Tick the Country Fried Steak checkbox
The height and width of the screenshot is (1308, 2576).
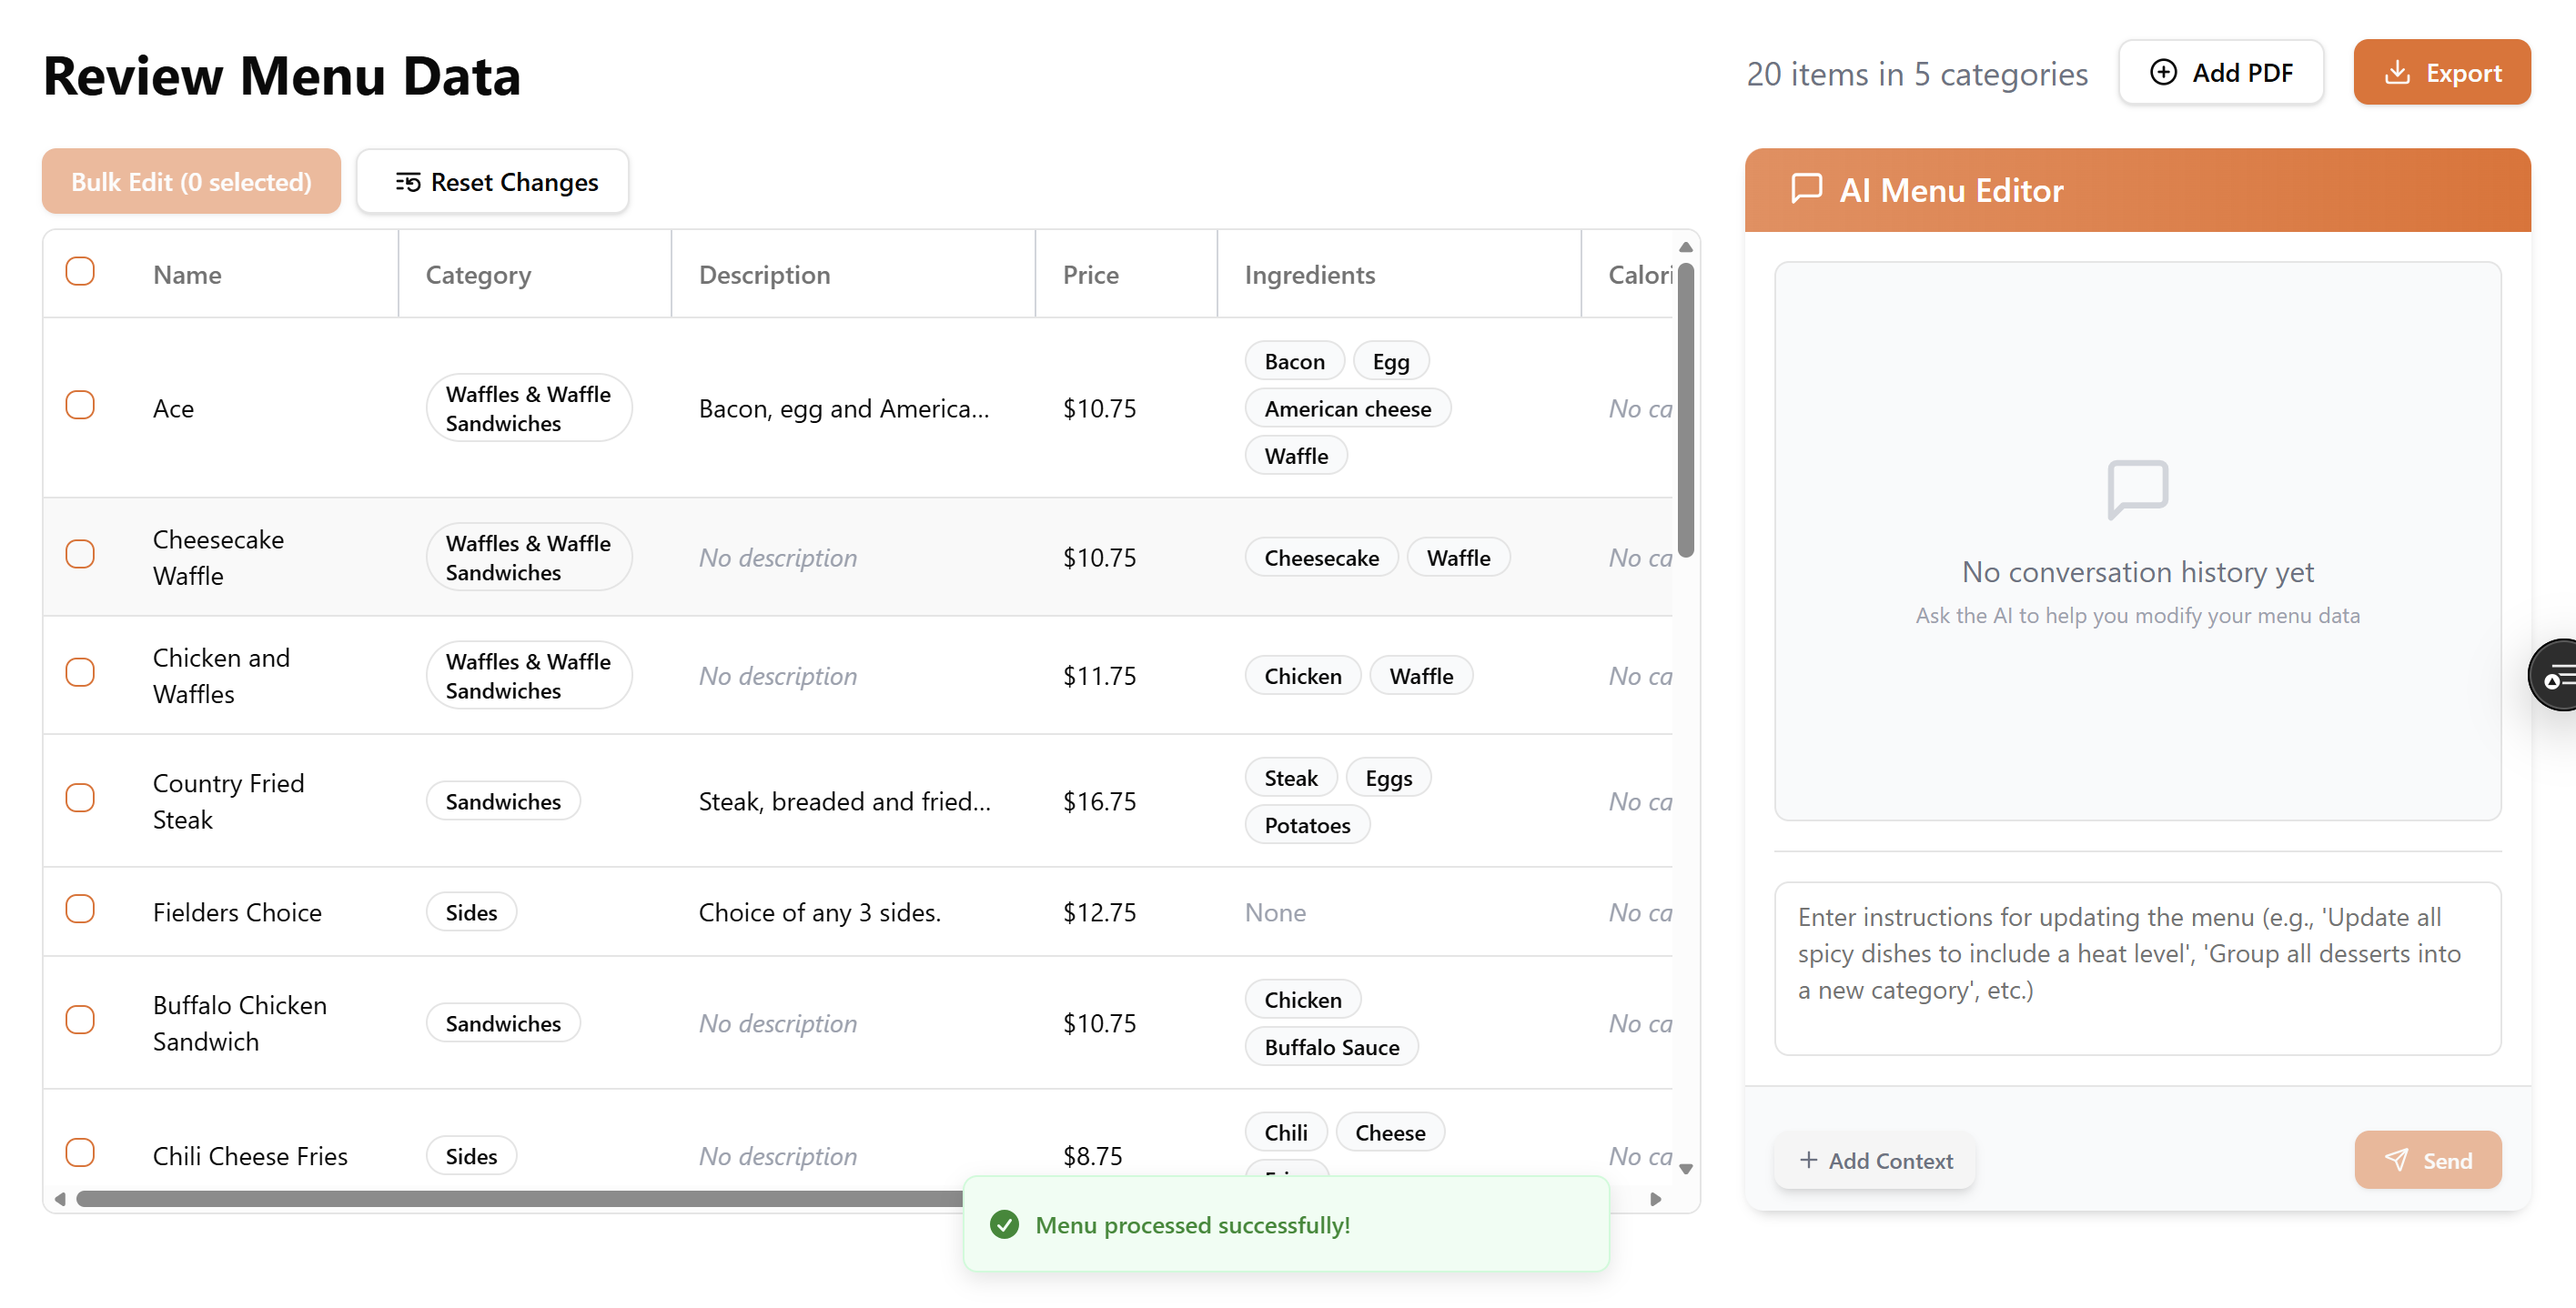(x=80, y=799)
